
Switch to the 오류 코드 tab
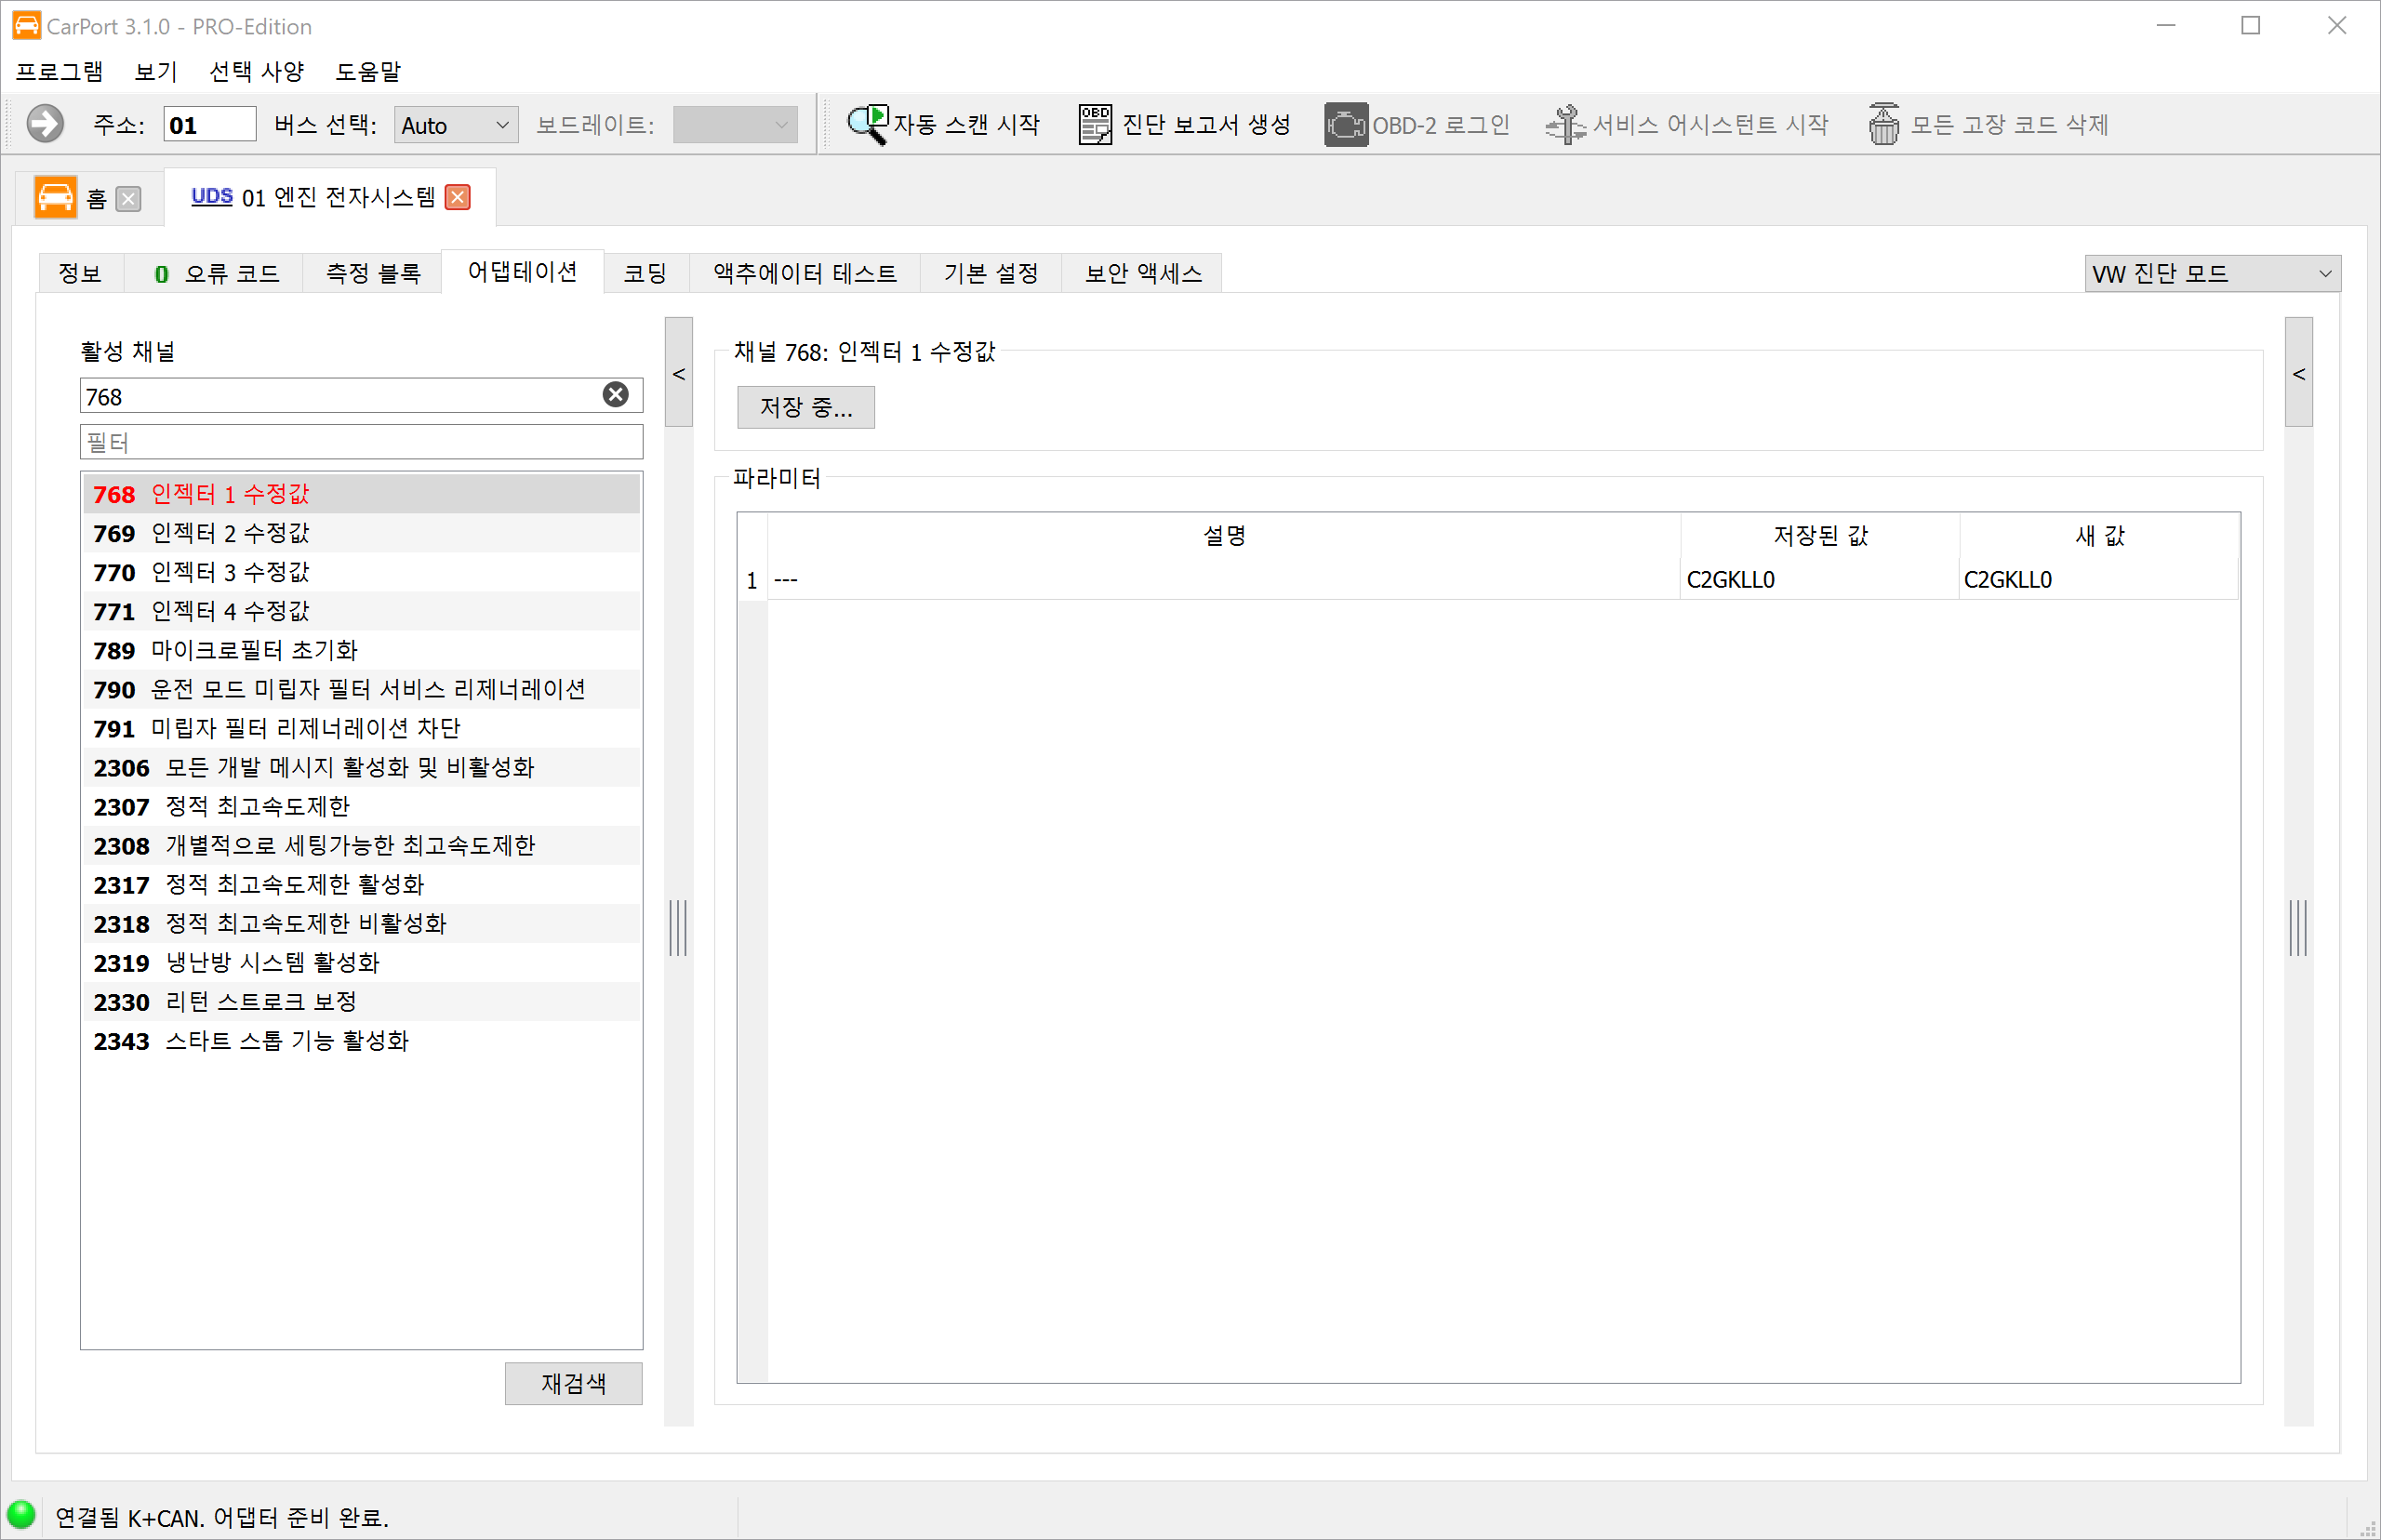pyautogui.click(x=216, y=273)
